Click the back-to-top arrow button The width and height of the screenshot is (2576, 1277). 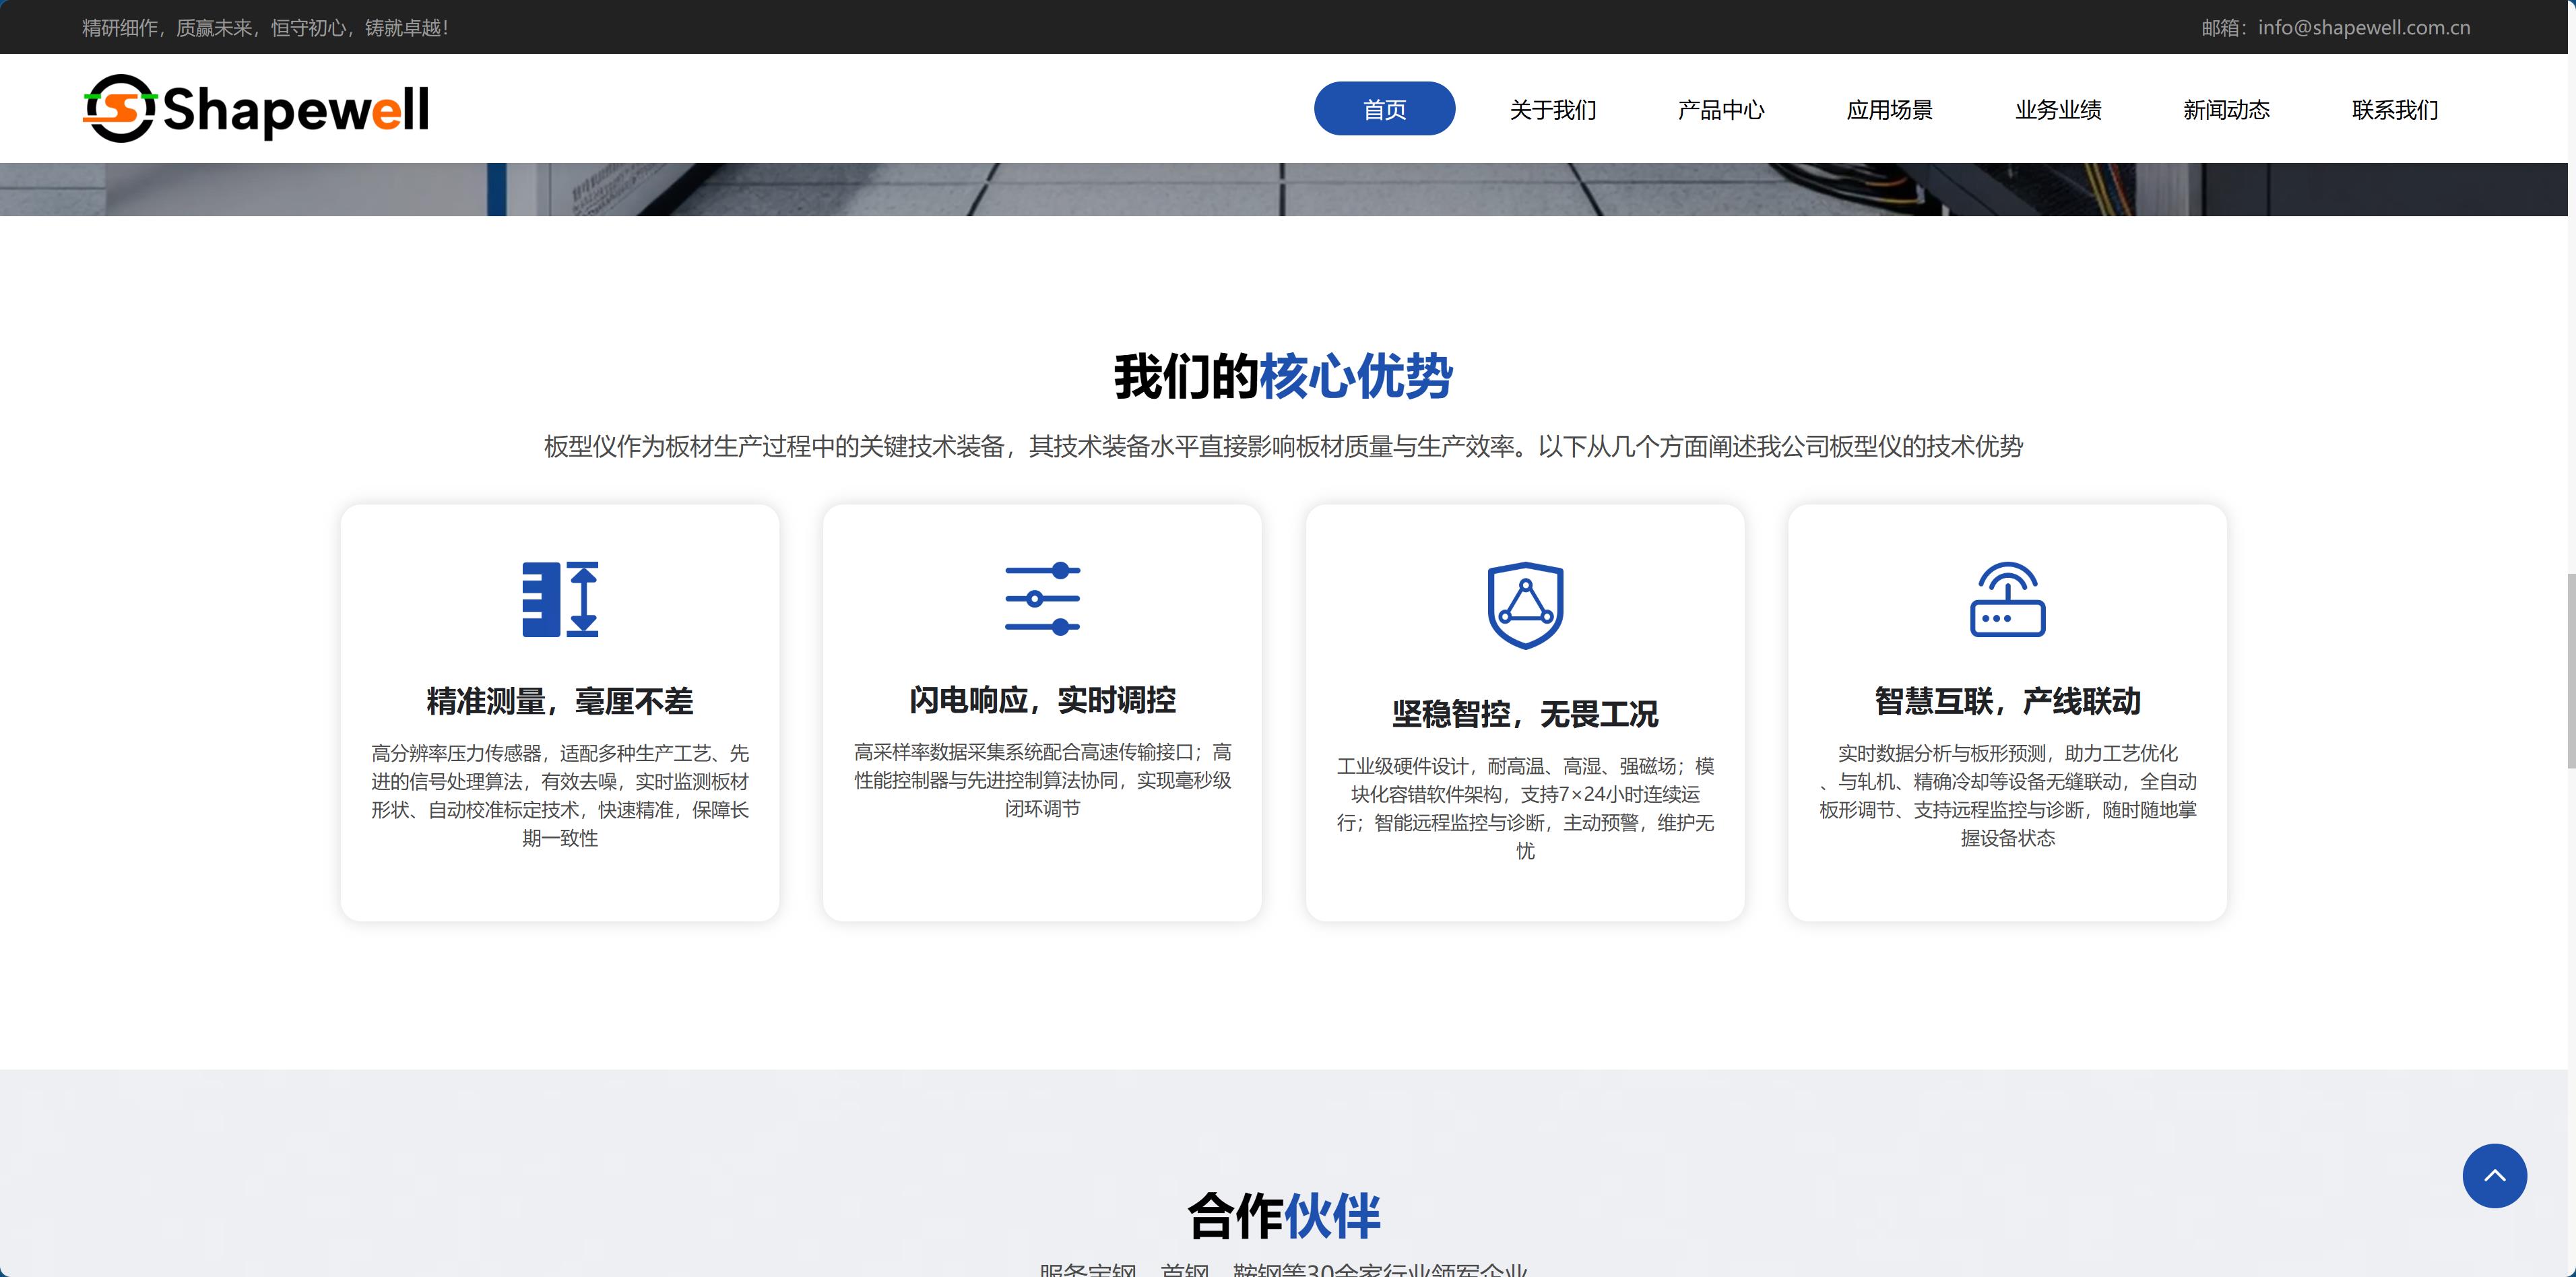pyautogui.click(x=2494, y=1175)
